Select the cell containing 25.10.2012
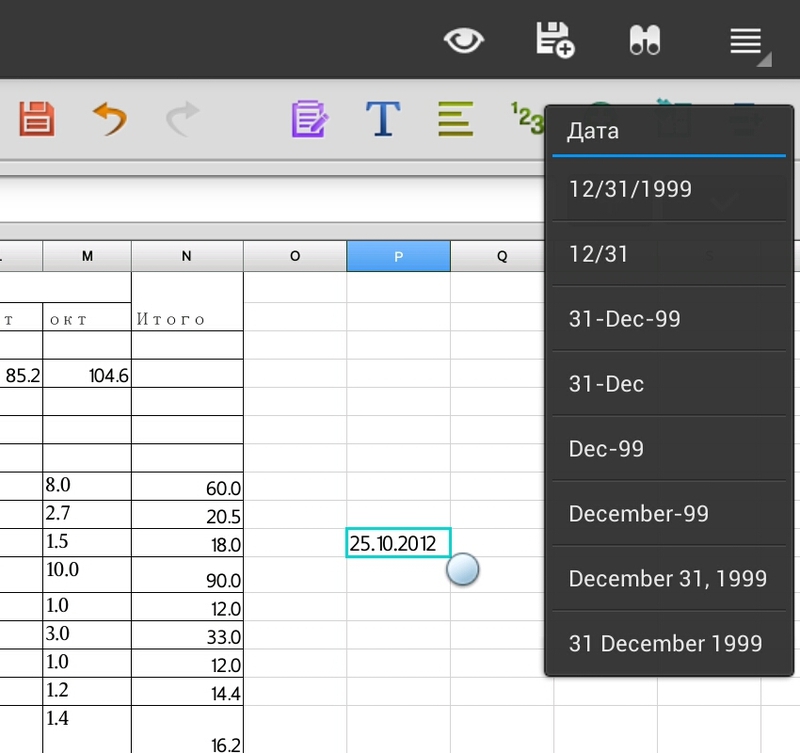Screen dimensions: 800x753 (398, 543)
